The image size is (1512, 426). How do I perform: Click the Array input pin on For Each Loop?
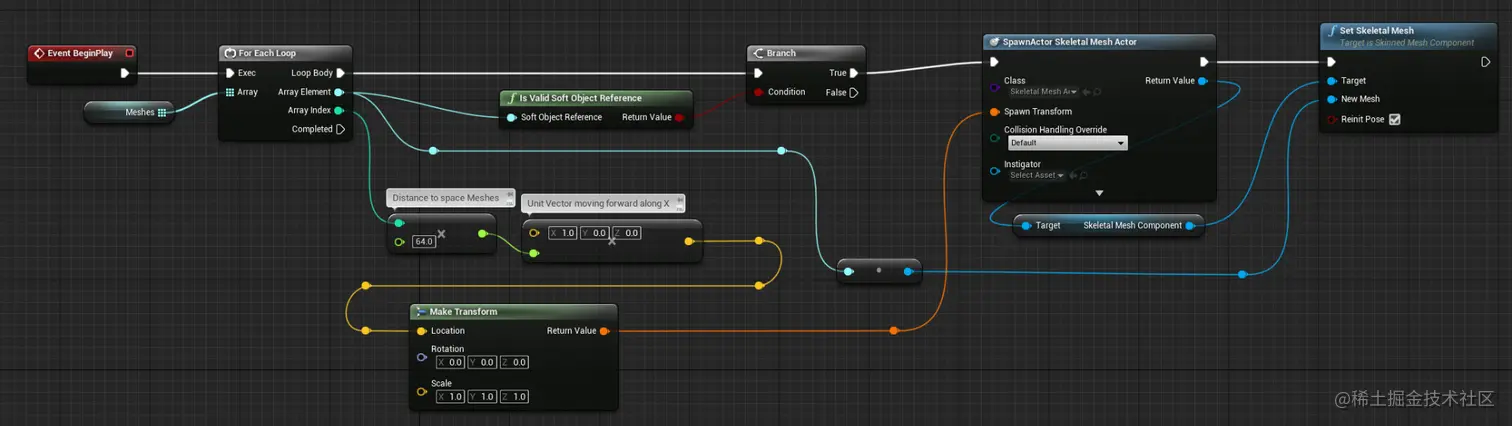click(x=230, y=92)
